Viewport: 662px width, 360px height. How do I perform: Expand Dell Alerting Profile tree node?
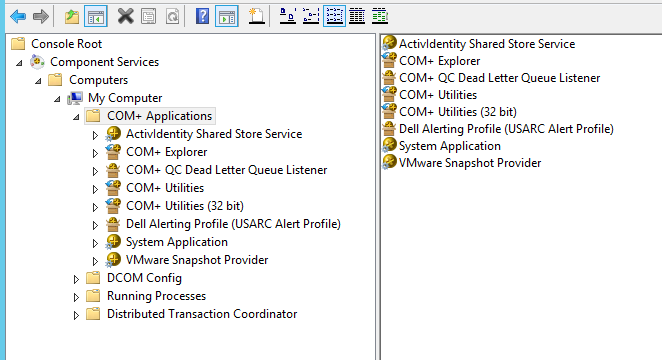tap(95, 225)
